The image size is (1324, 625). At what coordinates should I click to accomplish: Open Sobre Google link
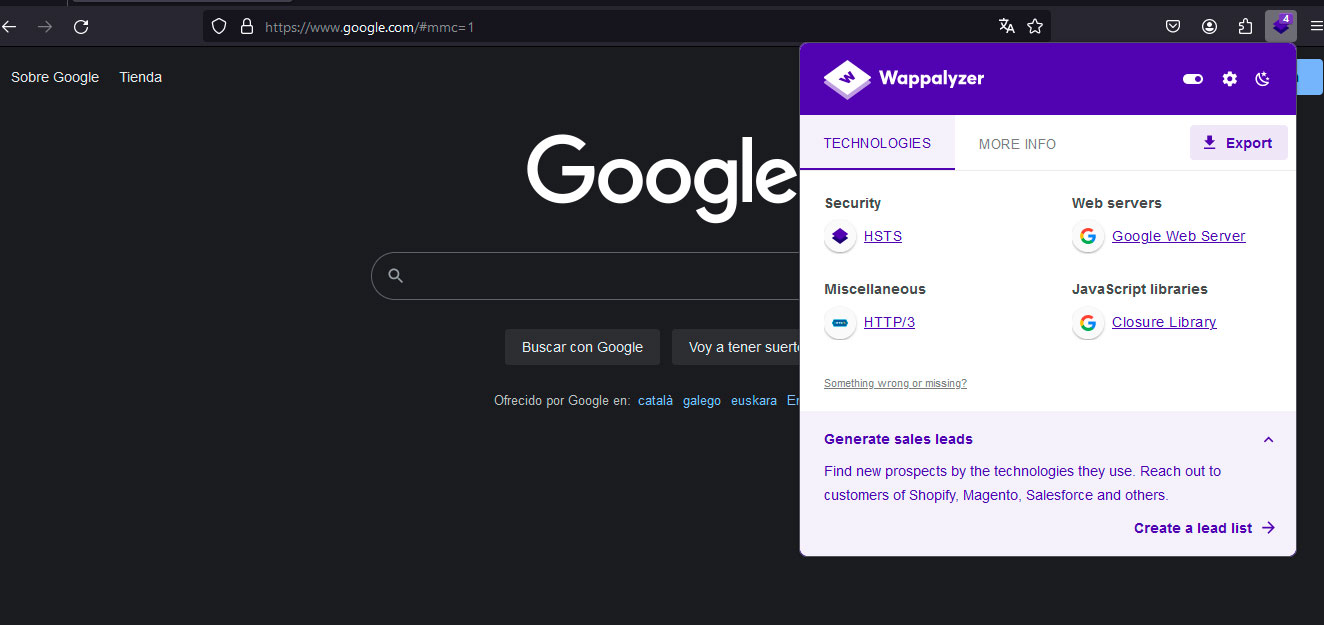pyautogui.click(x=55, y=77)
